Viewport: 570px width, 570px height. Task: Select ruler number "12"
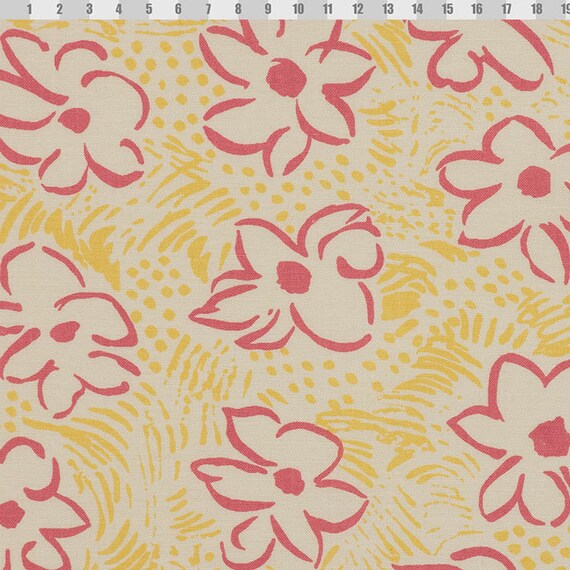[358, 9]
